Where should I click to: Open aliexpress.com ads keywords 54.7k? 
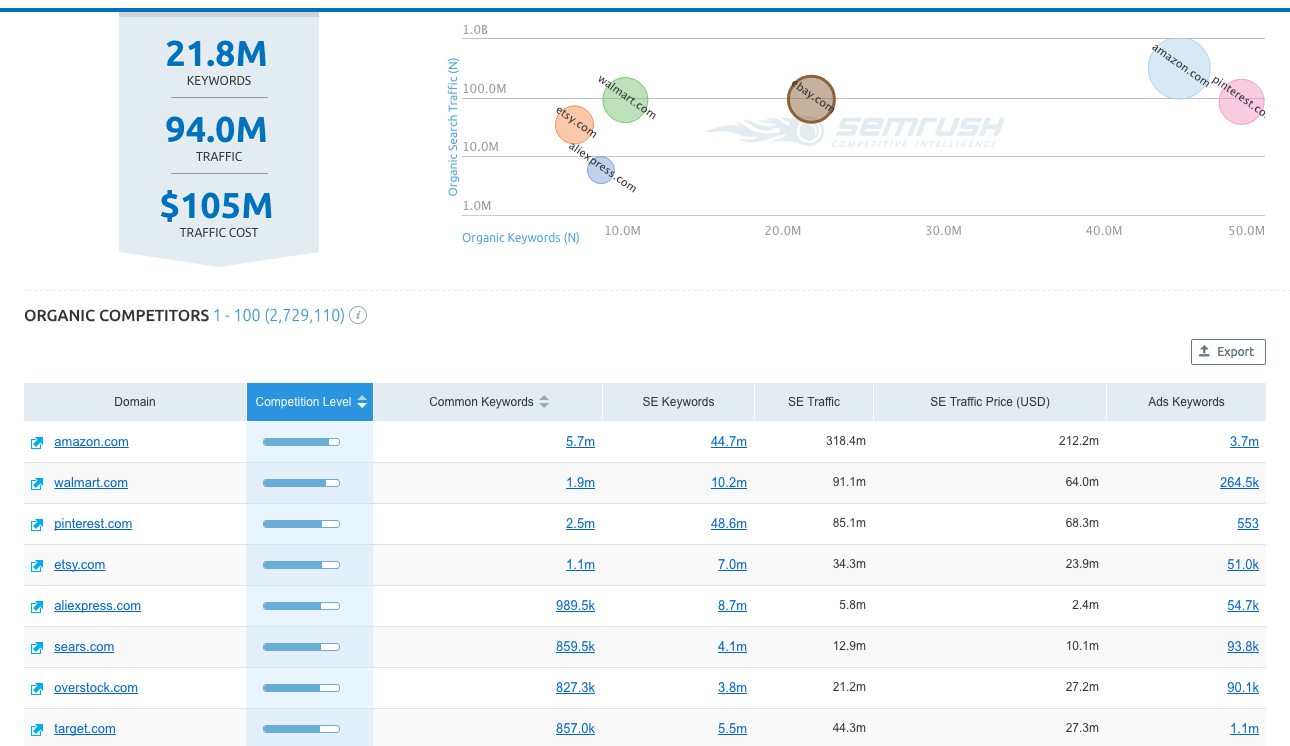coord(1243,606)
